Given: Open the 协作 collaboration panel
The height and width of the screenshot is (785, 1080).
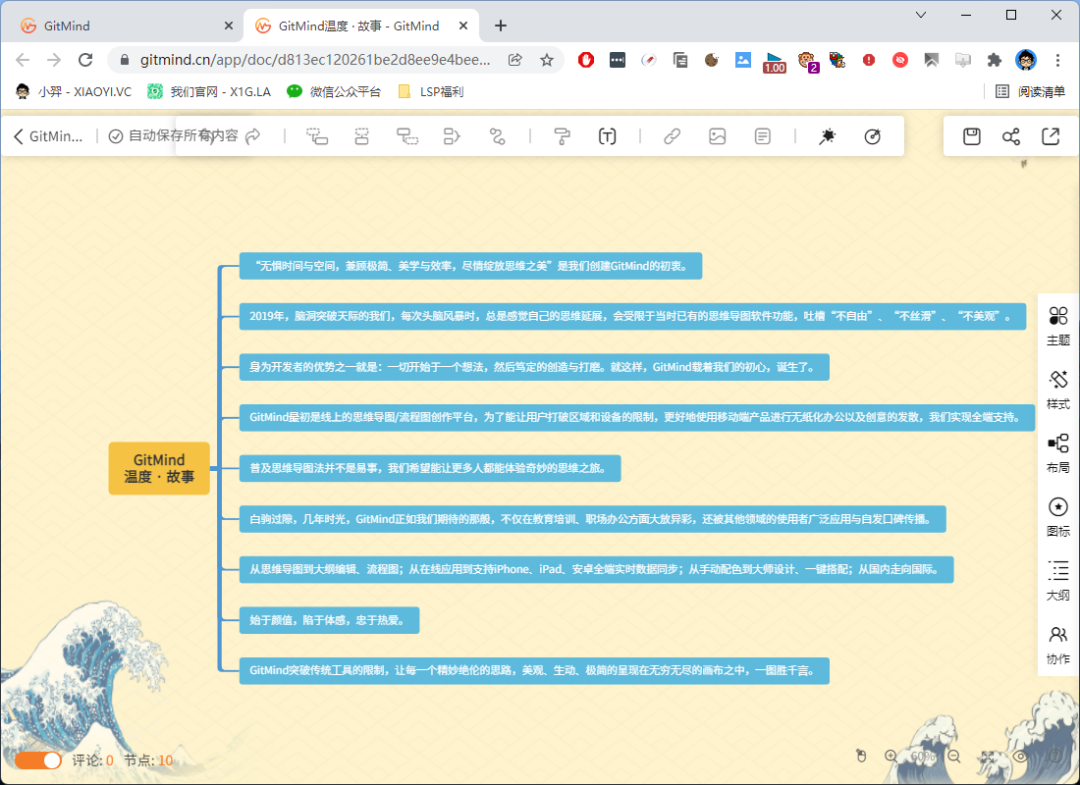Looking at the screenshot, I should (x=1058, y=645).
